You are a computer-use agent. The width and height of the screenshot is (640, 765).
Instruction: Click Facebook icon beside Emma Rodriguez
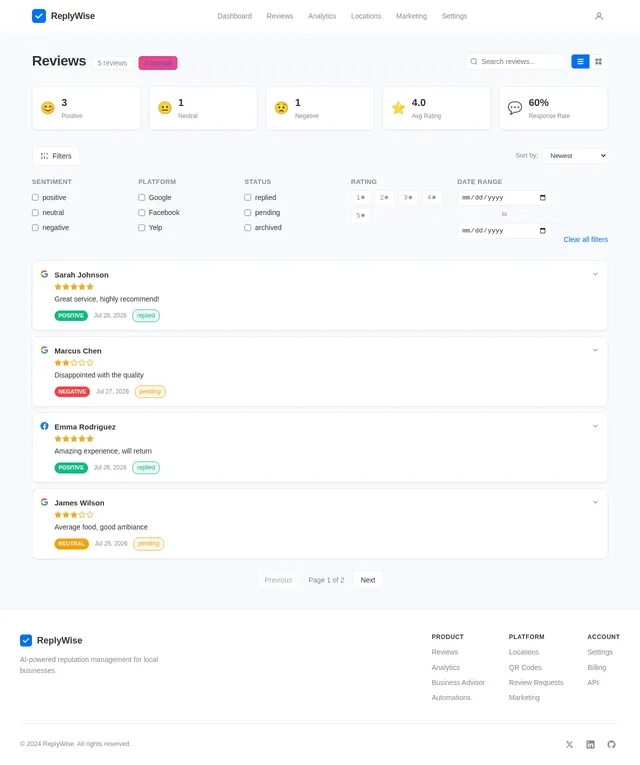pos(44,426)
